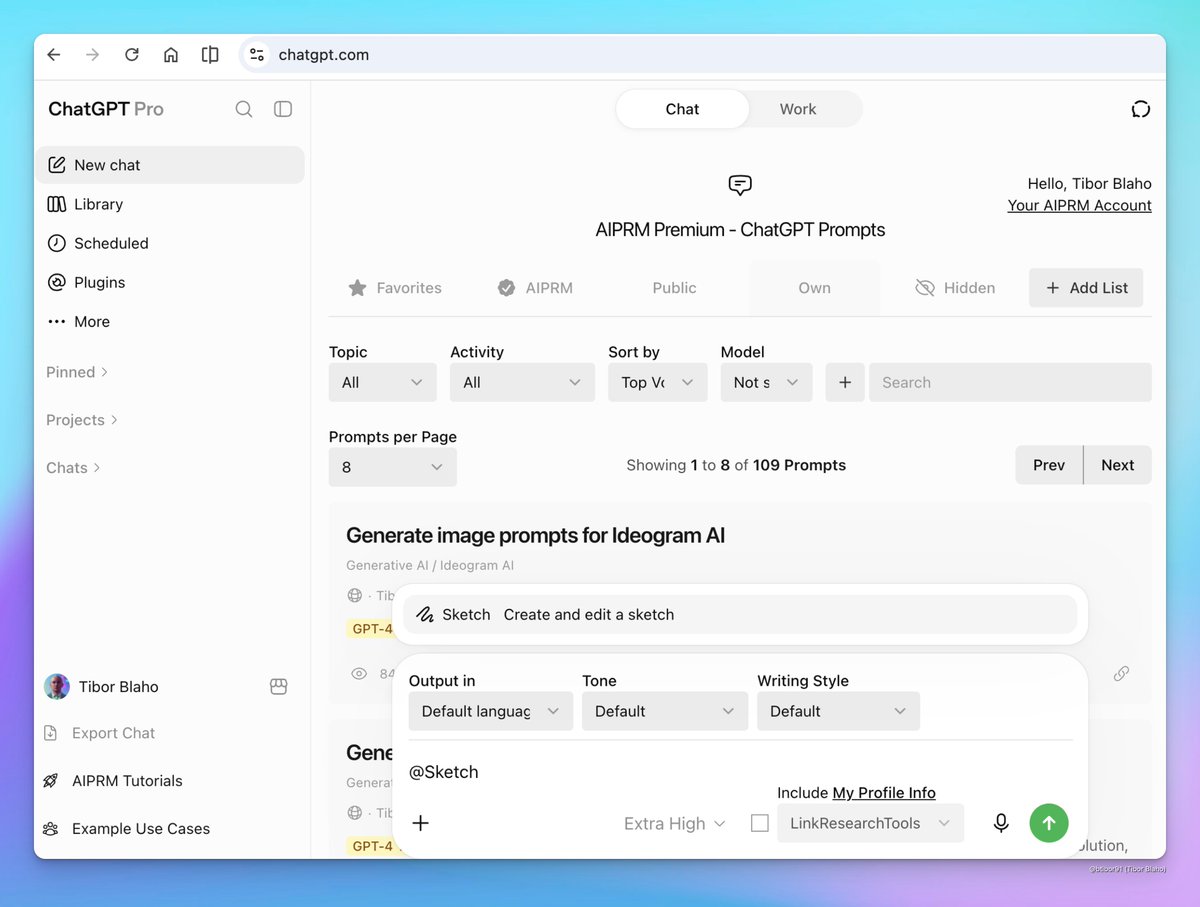The width and height of the screenshot is (1200, 907).
Task: Click the link icon on Ideogram prompt card
Action: 1121,674
